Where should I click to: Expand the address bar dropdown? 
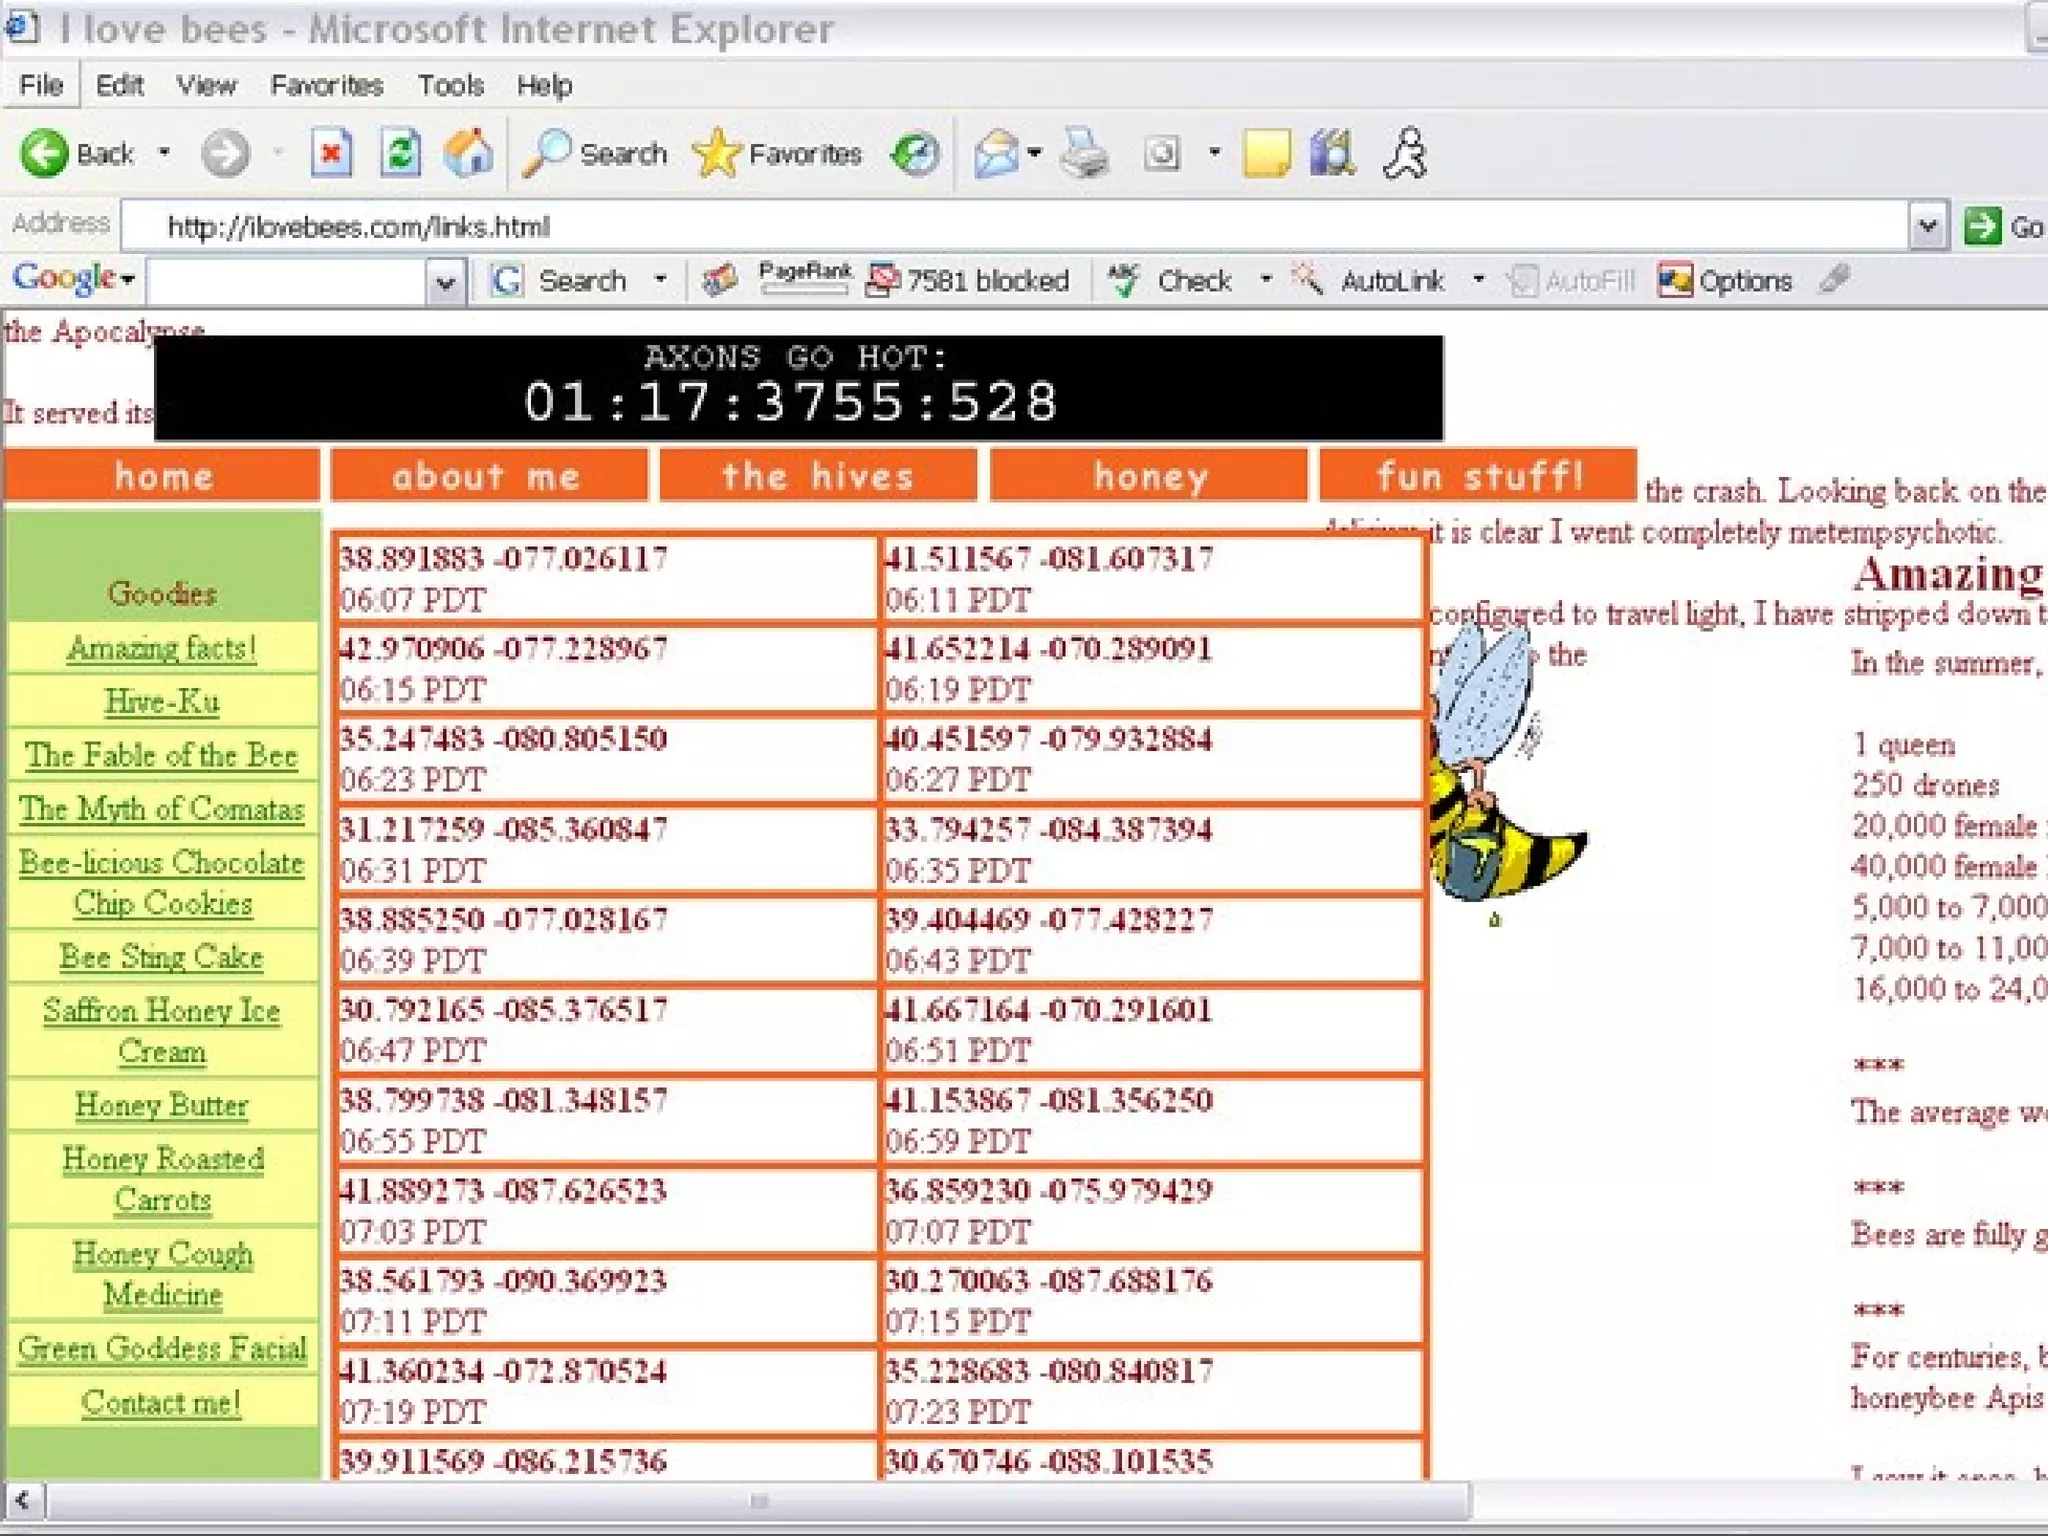(1927, 226)
